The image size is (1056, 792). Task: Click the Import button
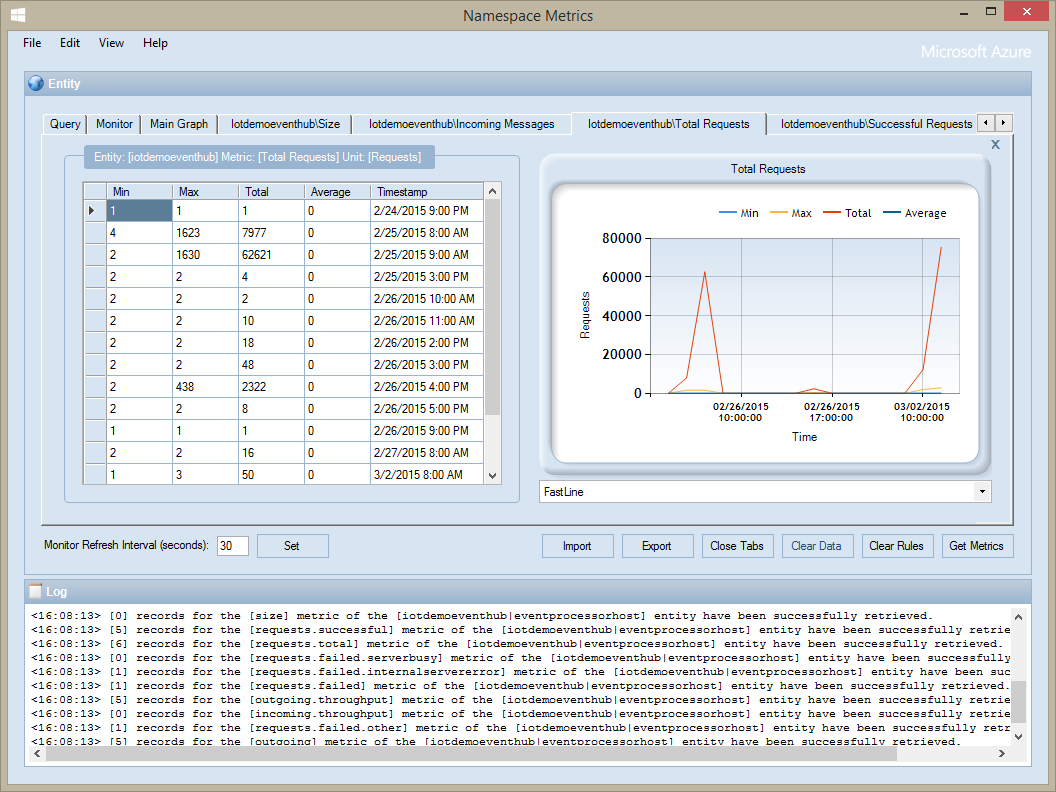[577, 546]
